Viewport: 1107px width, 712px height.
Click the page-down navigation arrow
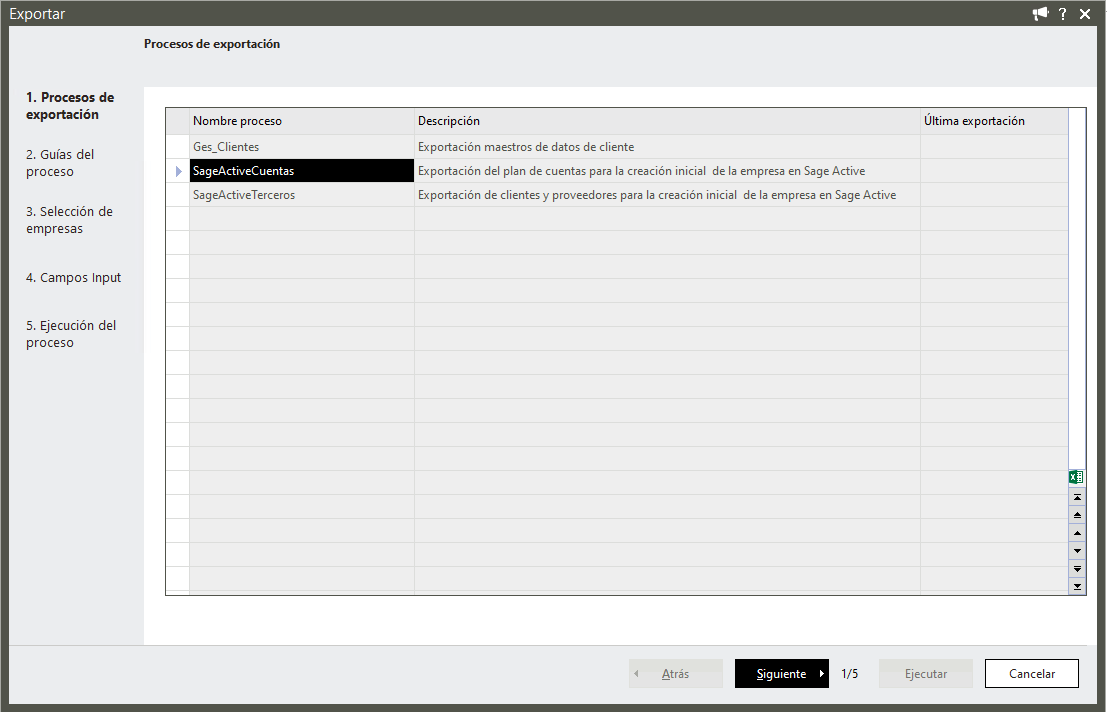click(1077, 568)
